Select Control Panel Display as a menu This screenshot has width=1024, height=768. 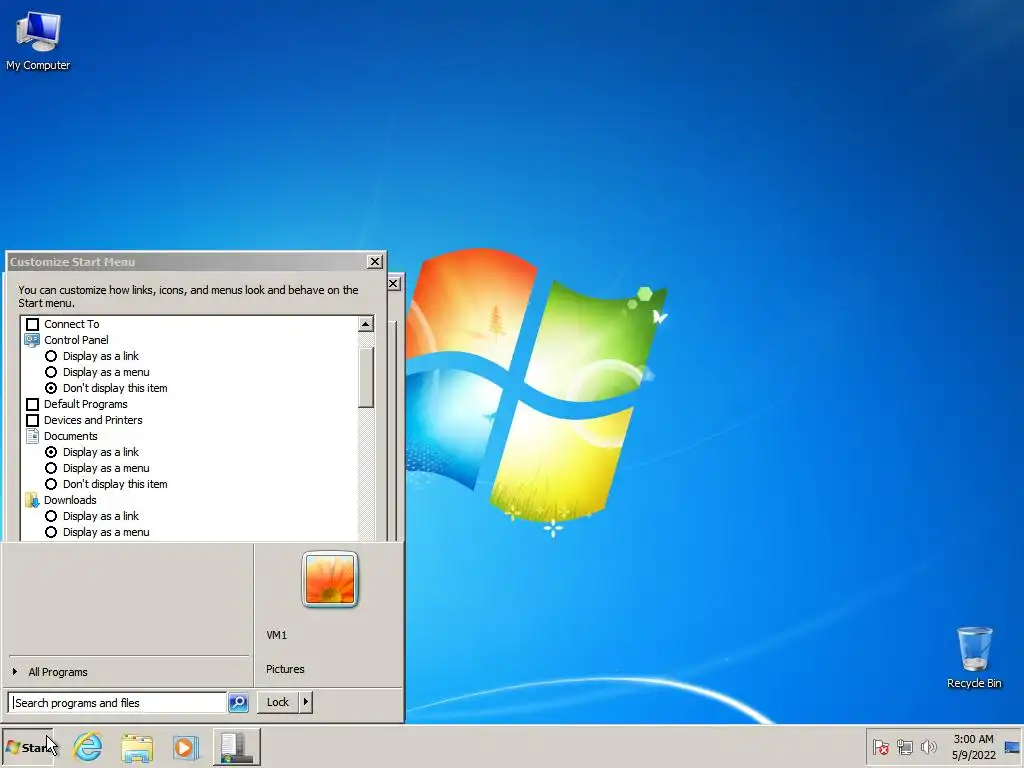coord(51,372)
